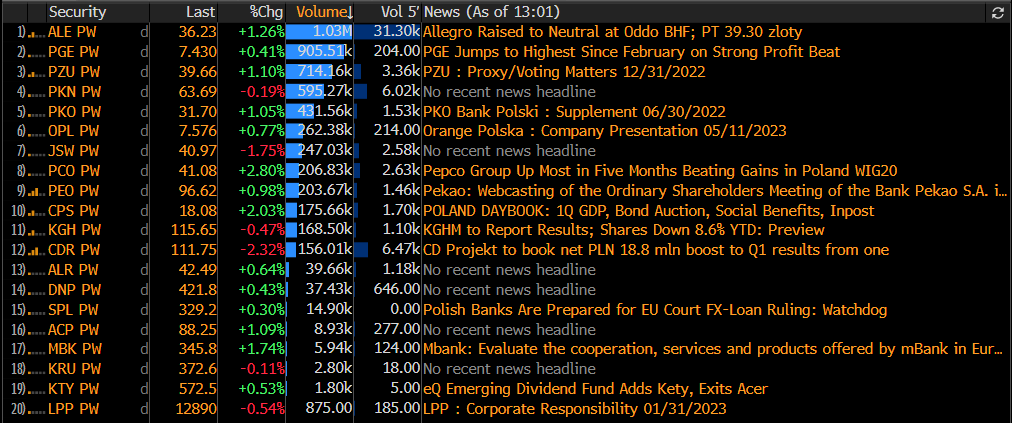
Task: Click the 595.27k volume for PKN
Action: [325, 92]
